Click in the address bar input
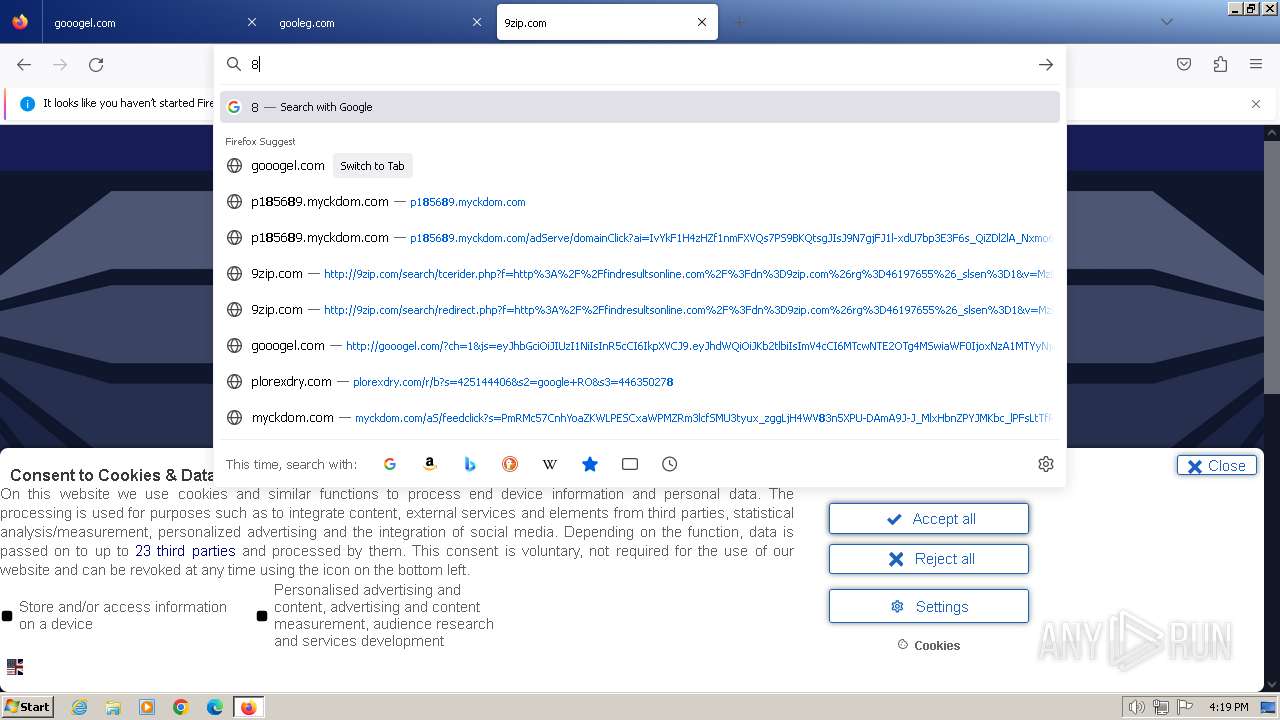1280x720 pixels. 638,64
